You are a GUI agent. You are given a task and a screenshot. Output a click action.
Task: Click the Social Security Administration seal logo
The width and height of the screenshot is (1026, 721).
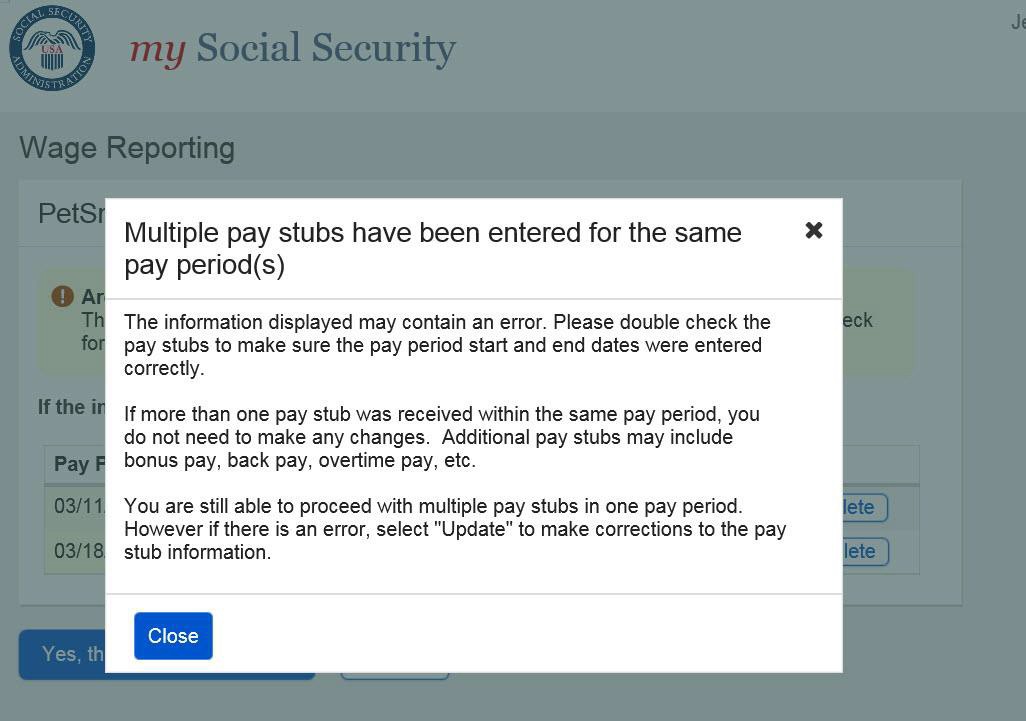(52, 48)
